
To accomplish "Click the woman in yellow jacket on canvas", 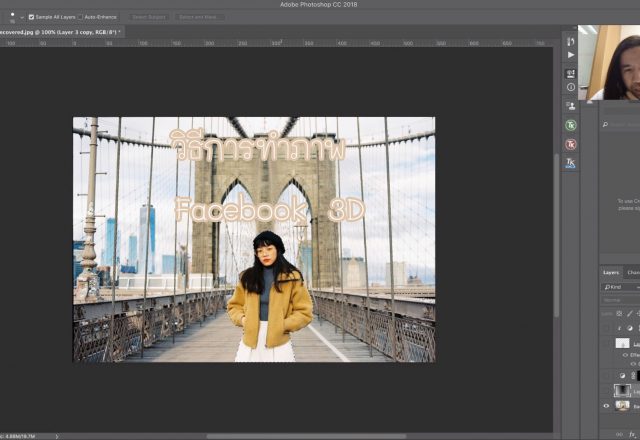I will (268, 298).
